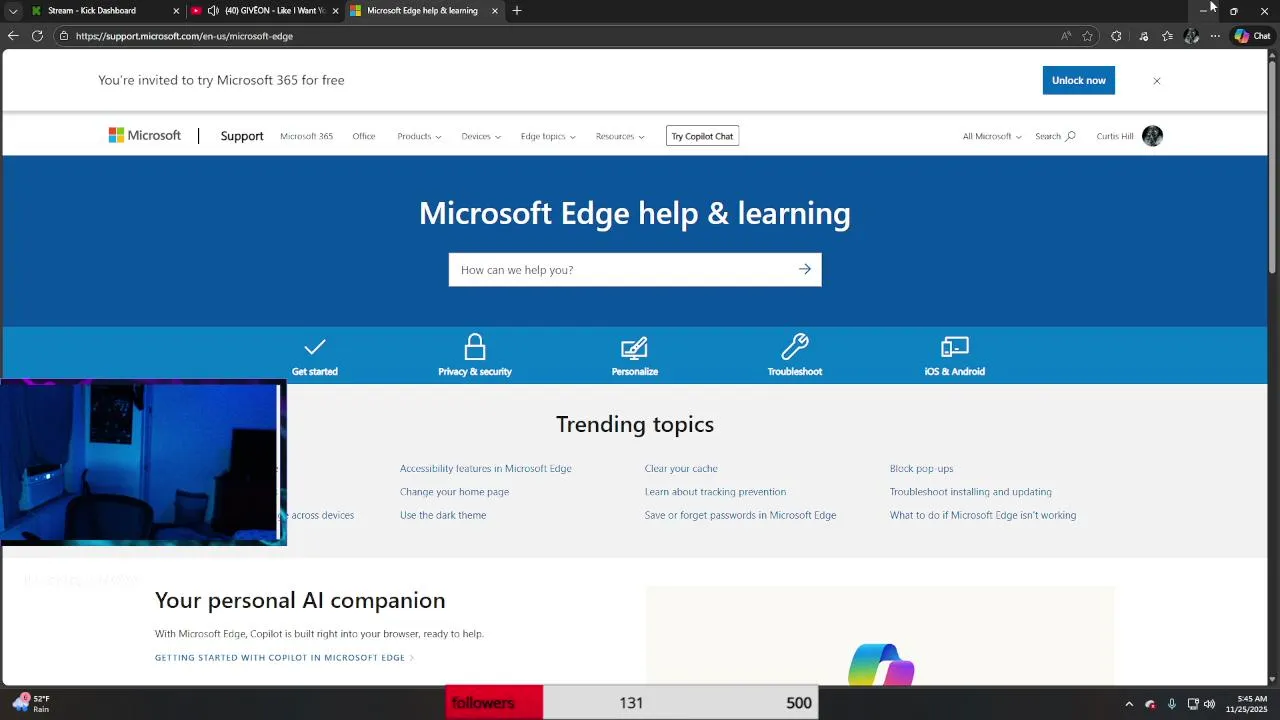Expand the Devices dropdown

(x=481, y=136)
